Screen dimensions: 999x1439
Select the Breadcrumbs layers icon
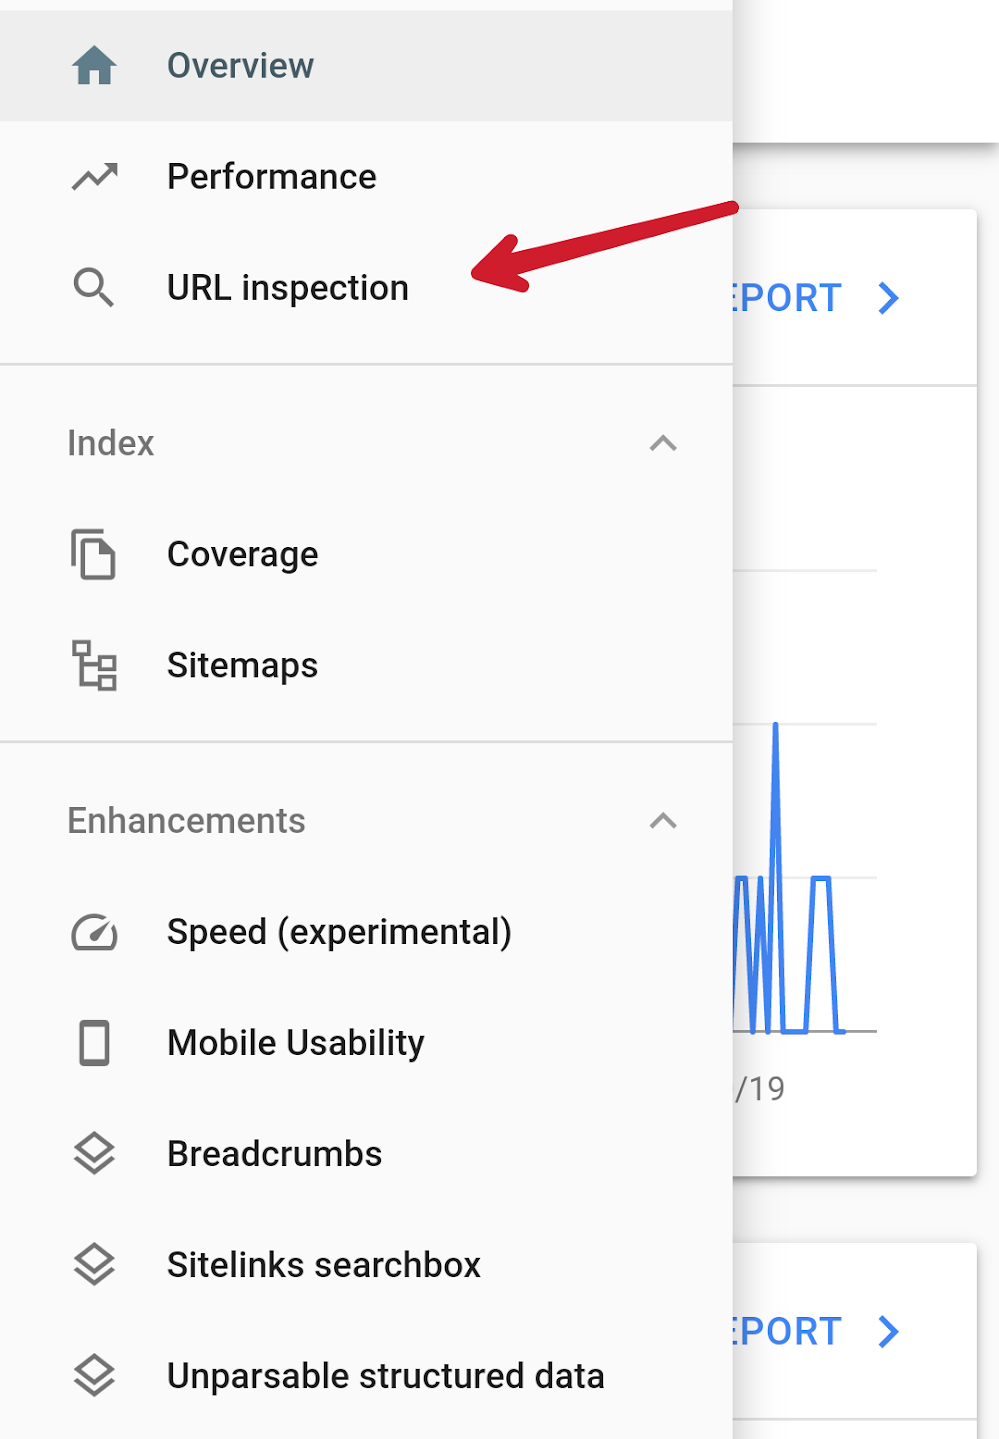pos(94,1154)
